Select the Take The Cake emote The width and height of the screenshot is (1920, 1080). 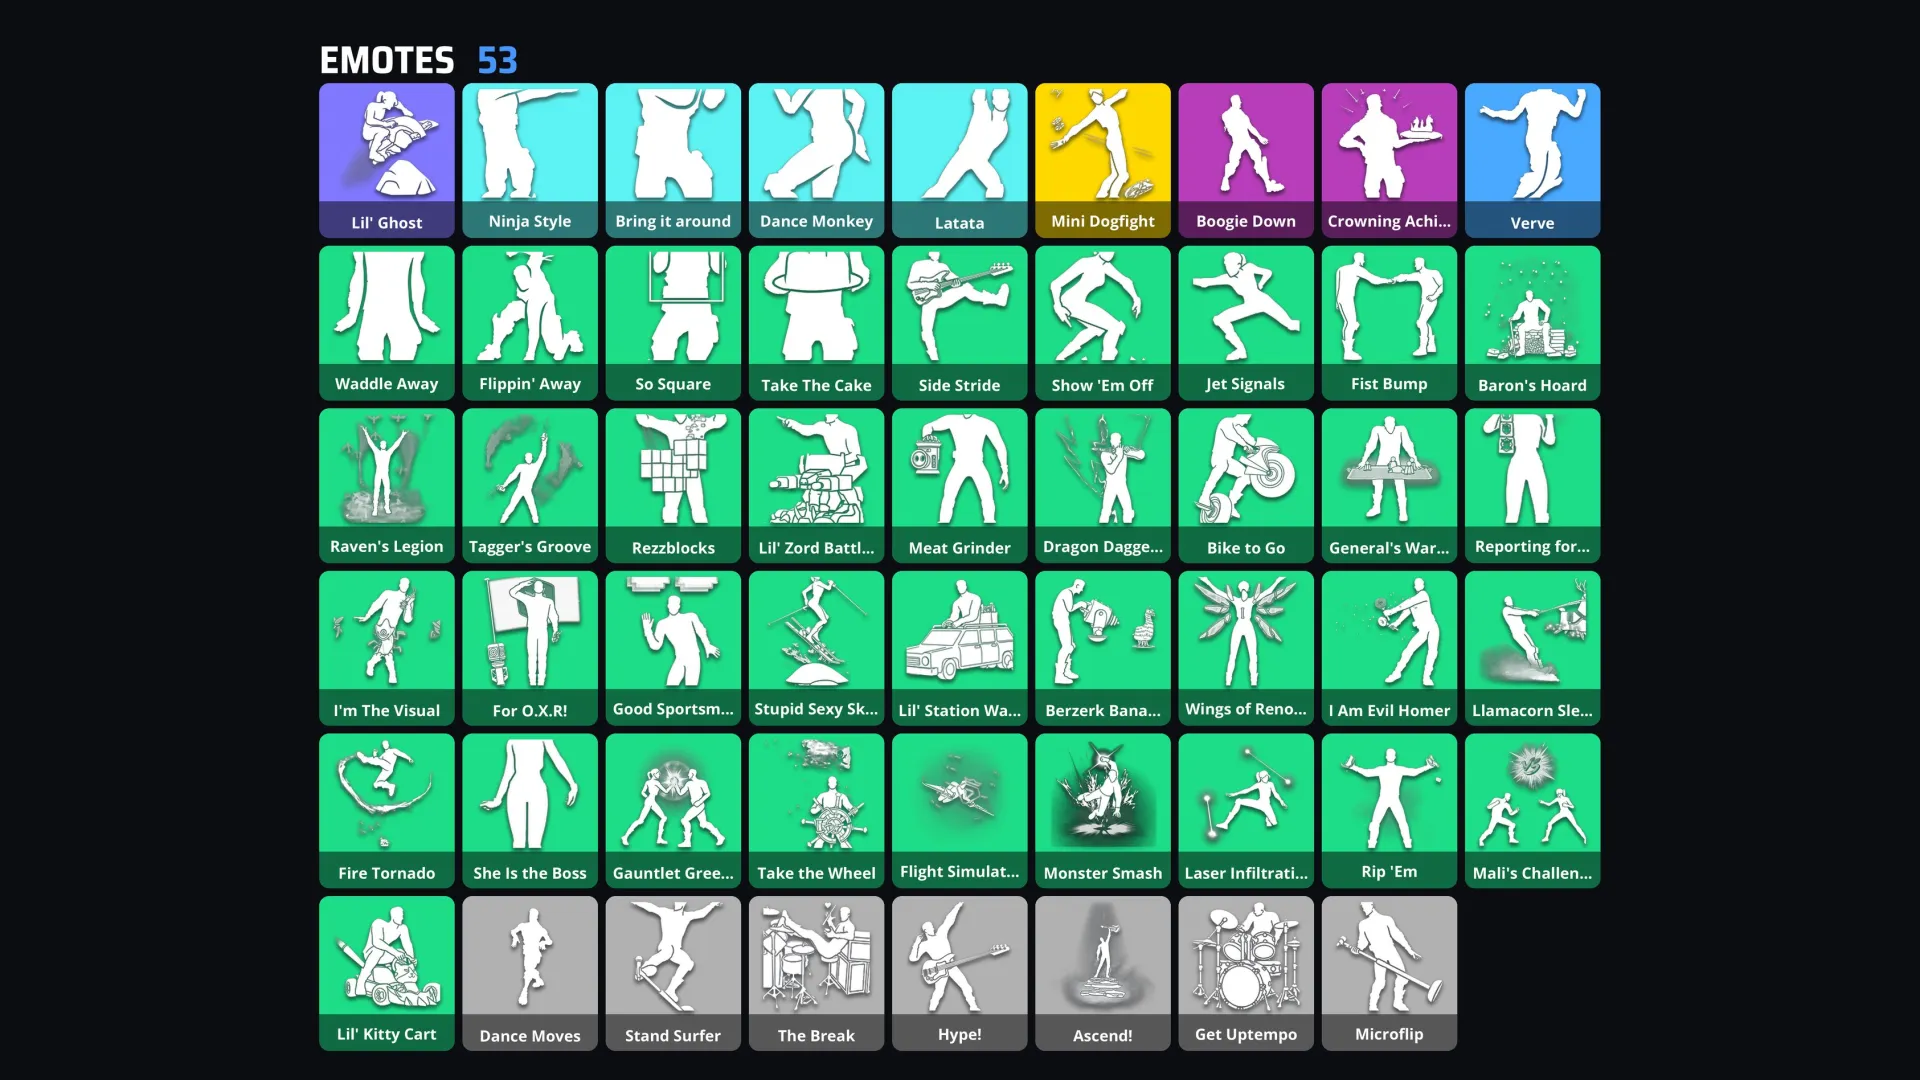[x=816, y=323]
